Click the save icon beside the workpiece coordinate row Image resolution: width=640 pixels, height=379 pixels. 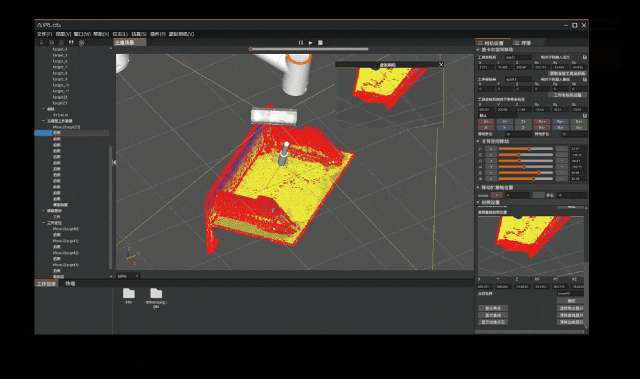click(584, 80)
